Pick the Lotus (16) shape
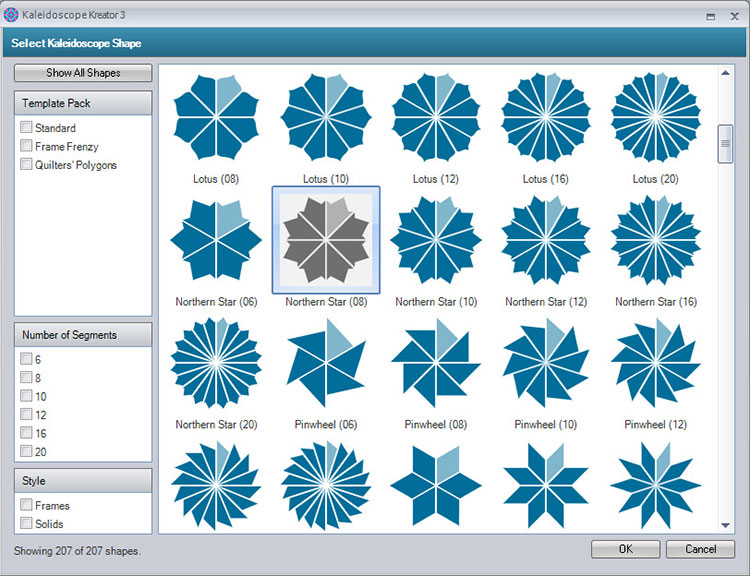 pyautogui.click(x=546, y=118)
